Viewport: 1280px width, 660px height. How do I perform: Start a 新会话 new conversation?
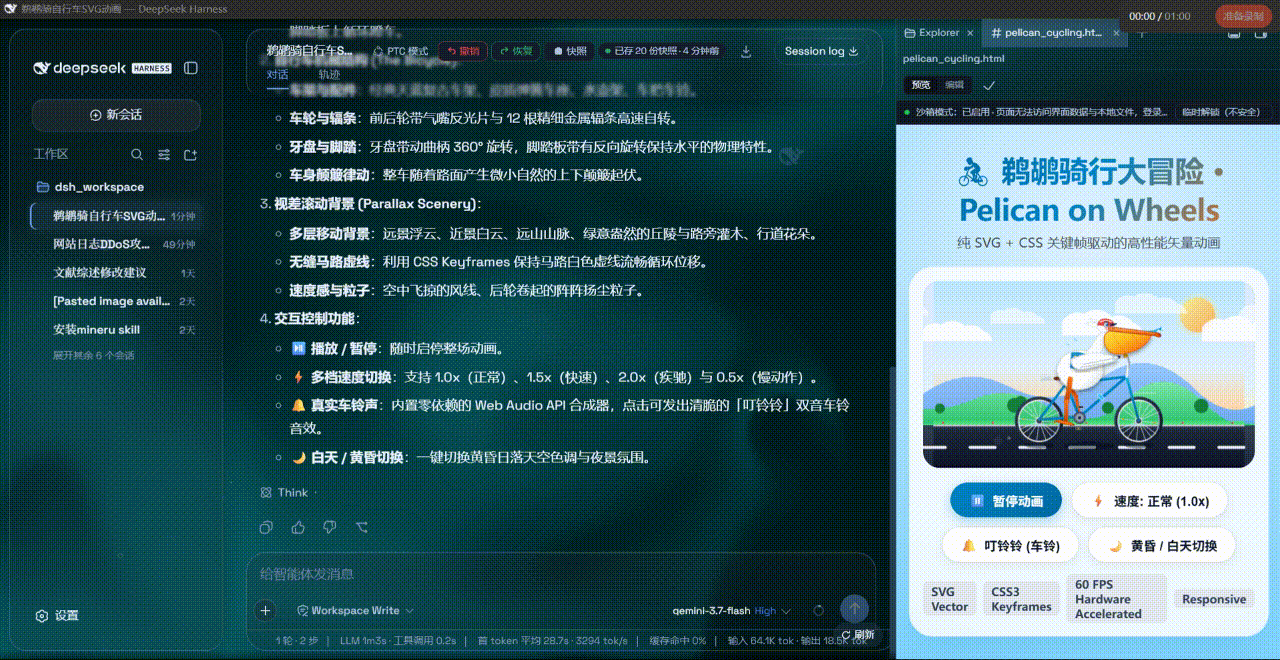116,115
